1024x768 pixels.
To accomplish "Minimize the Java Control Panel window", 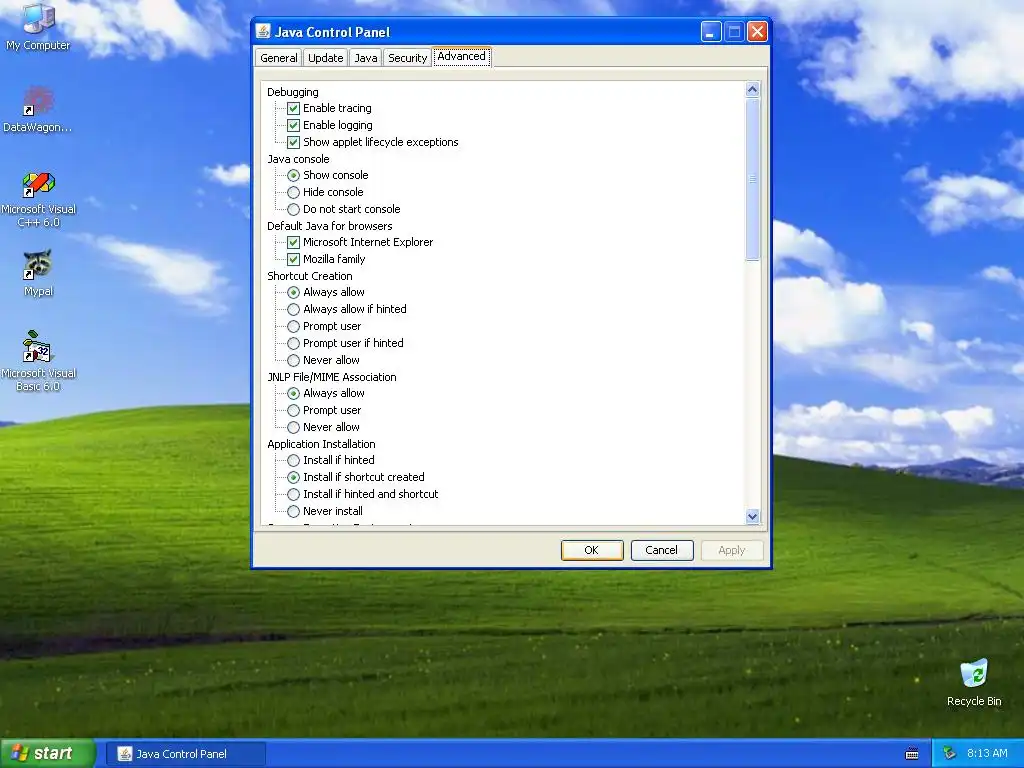I will (x=711, y=31).
